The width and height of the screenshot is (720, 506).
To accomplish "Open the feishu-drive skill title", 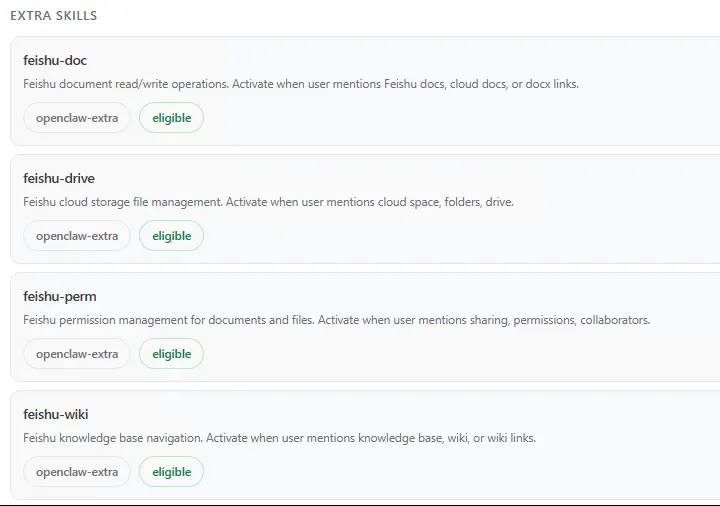I will [x=59, y=179].
